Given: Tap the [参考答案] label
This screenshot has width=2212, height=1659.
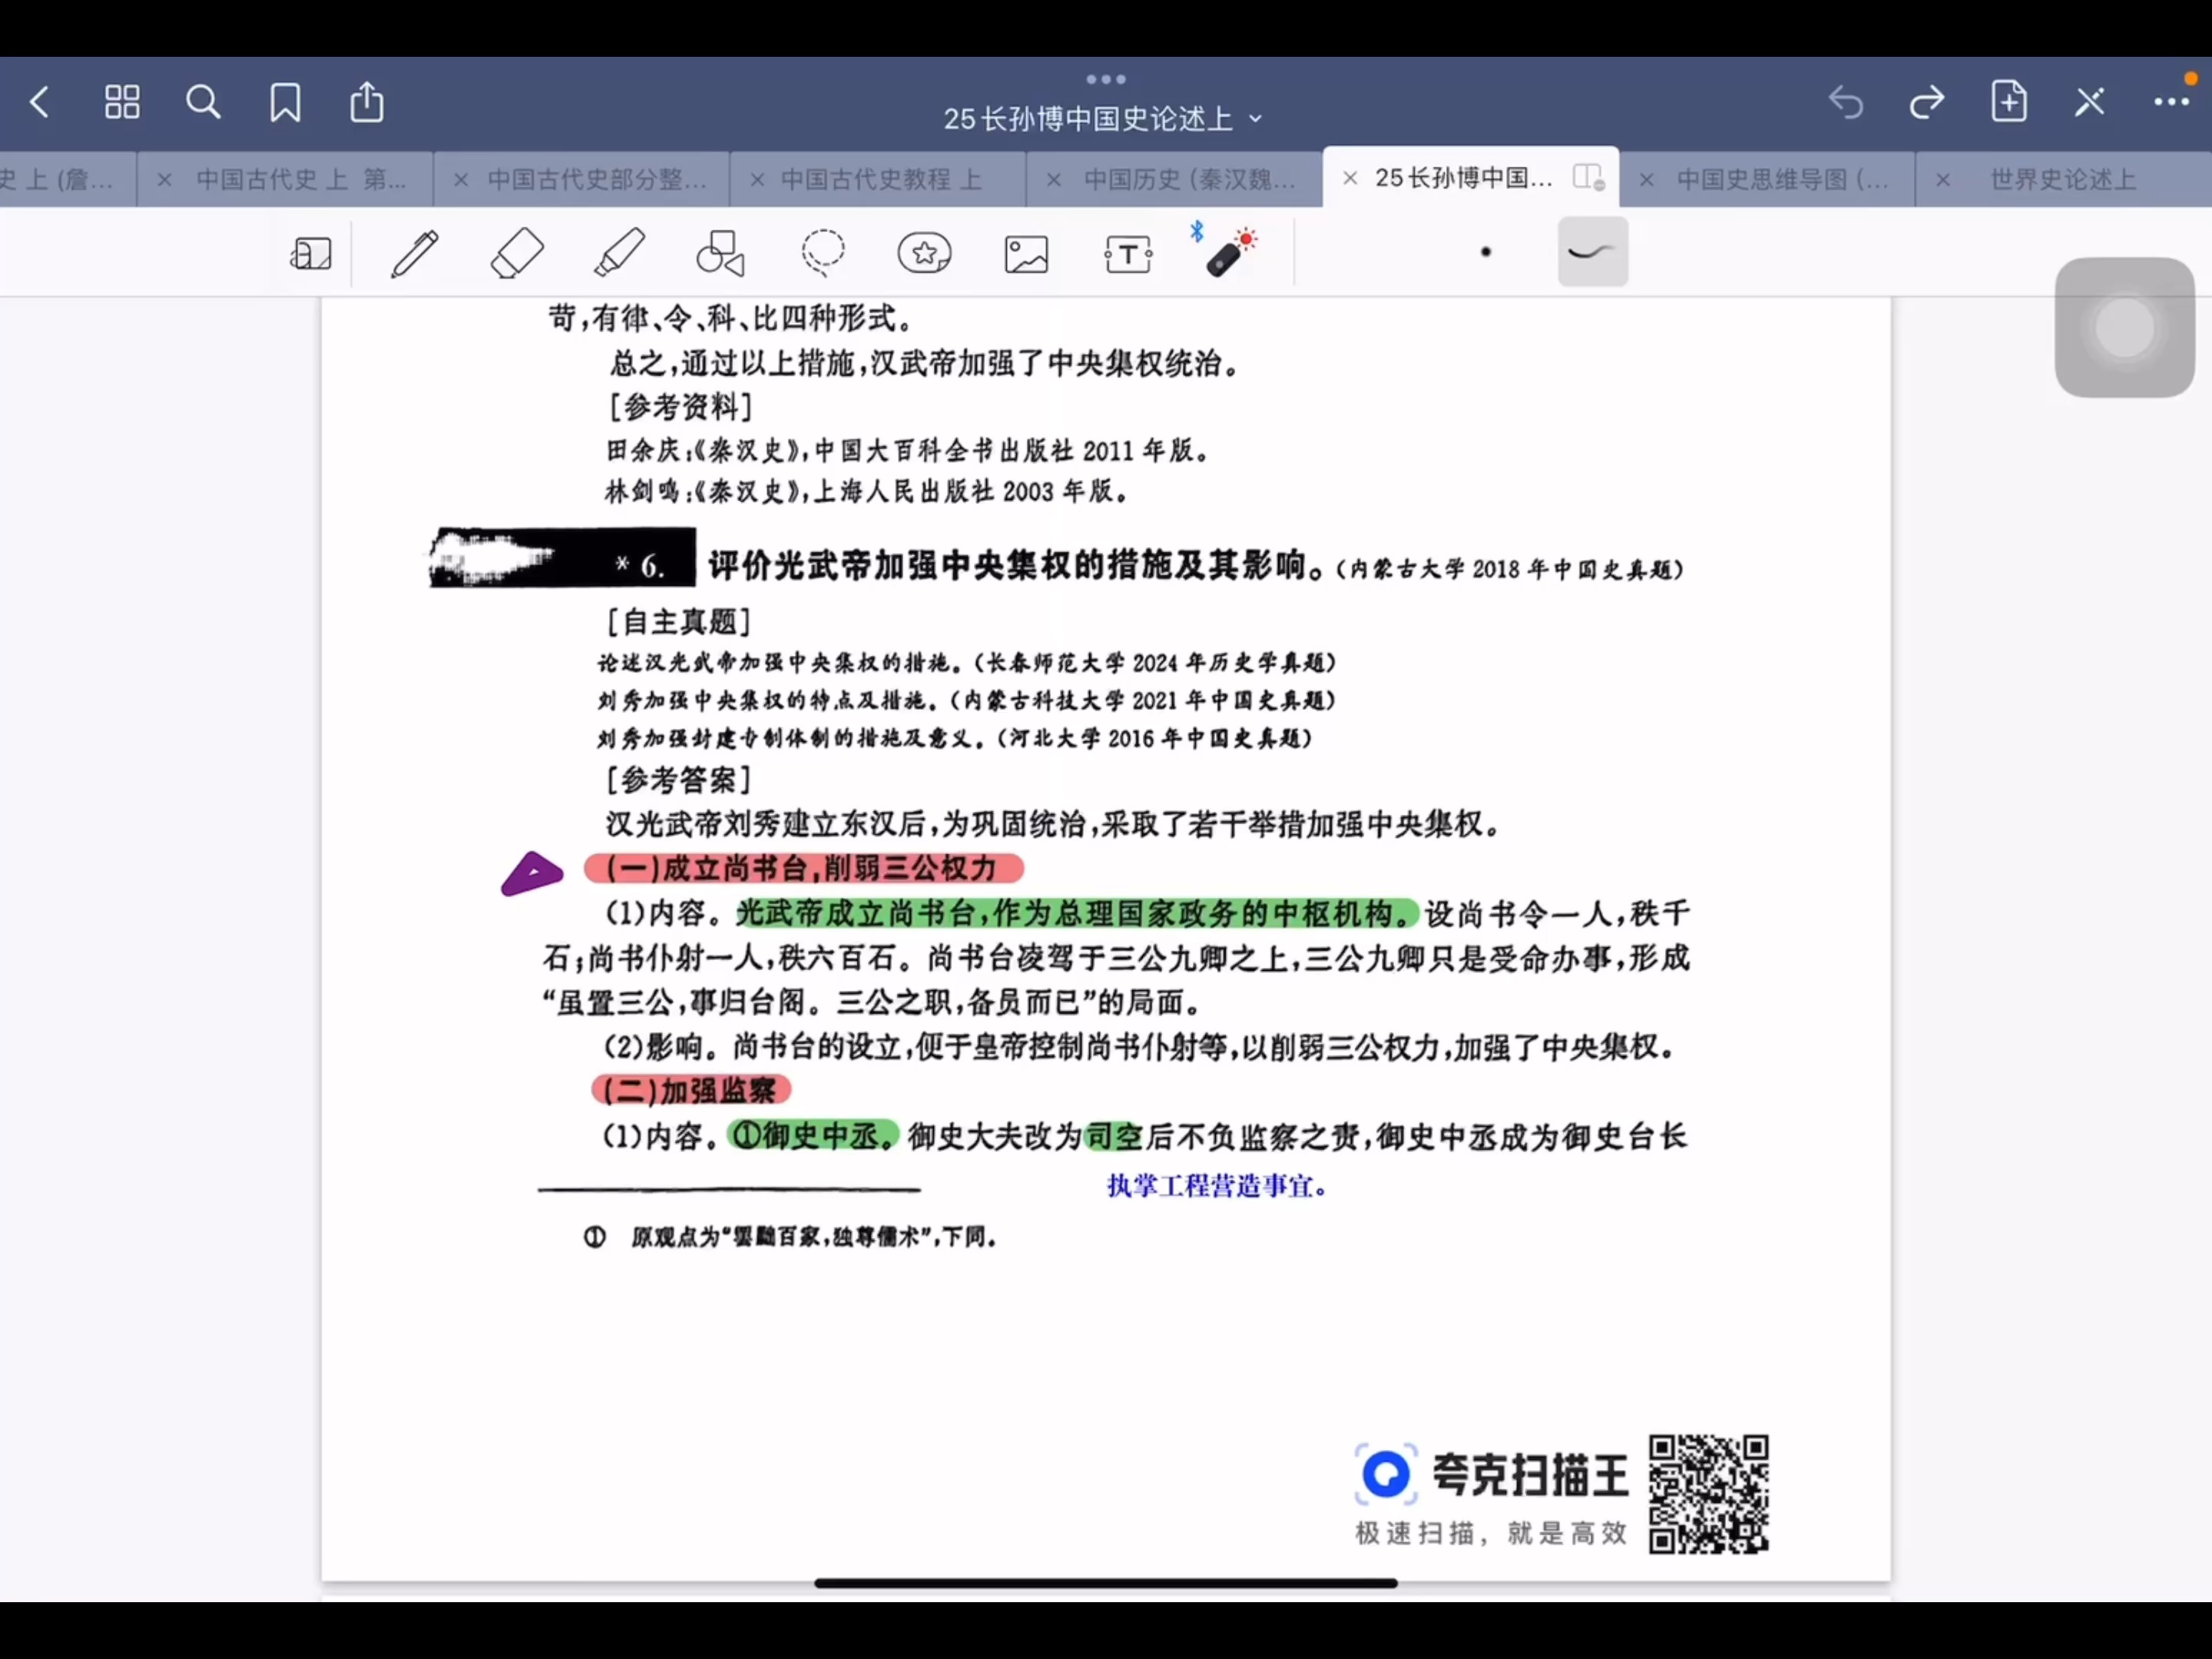Looking at the screenshot, I should (x=679, y=780).
